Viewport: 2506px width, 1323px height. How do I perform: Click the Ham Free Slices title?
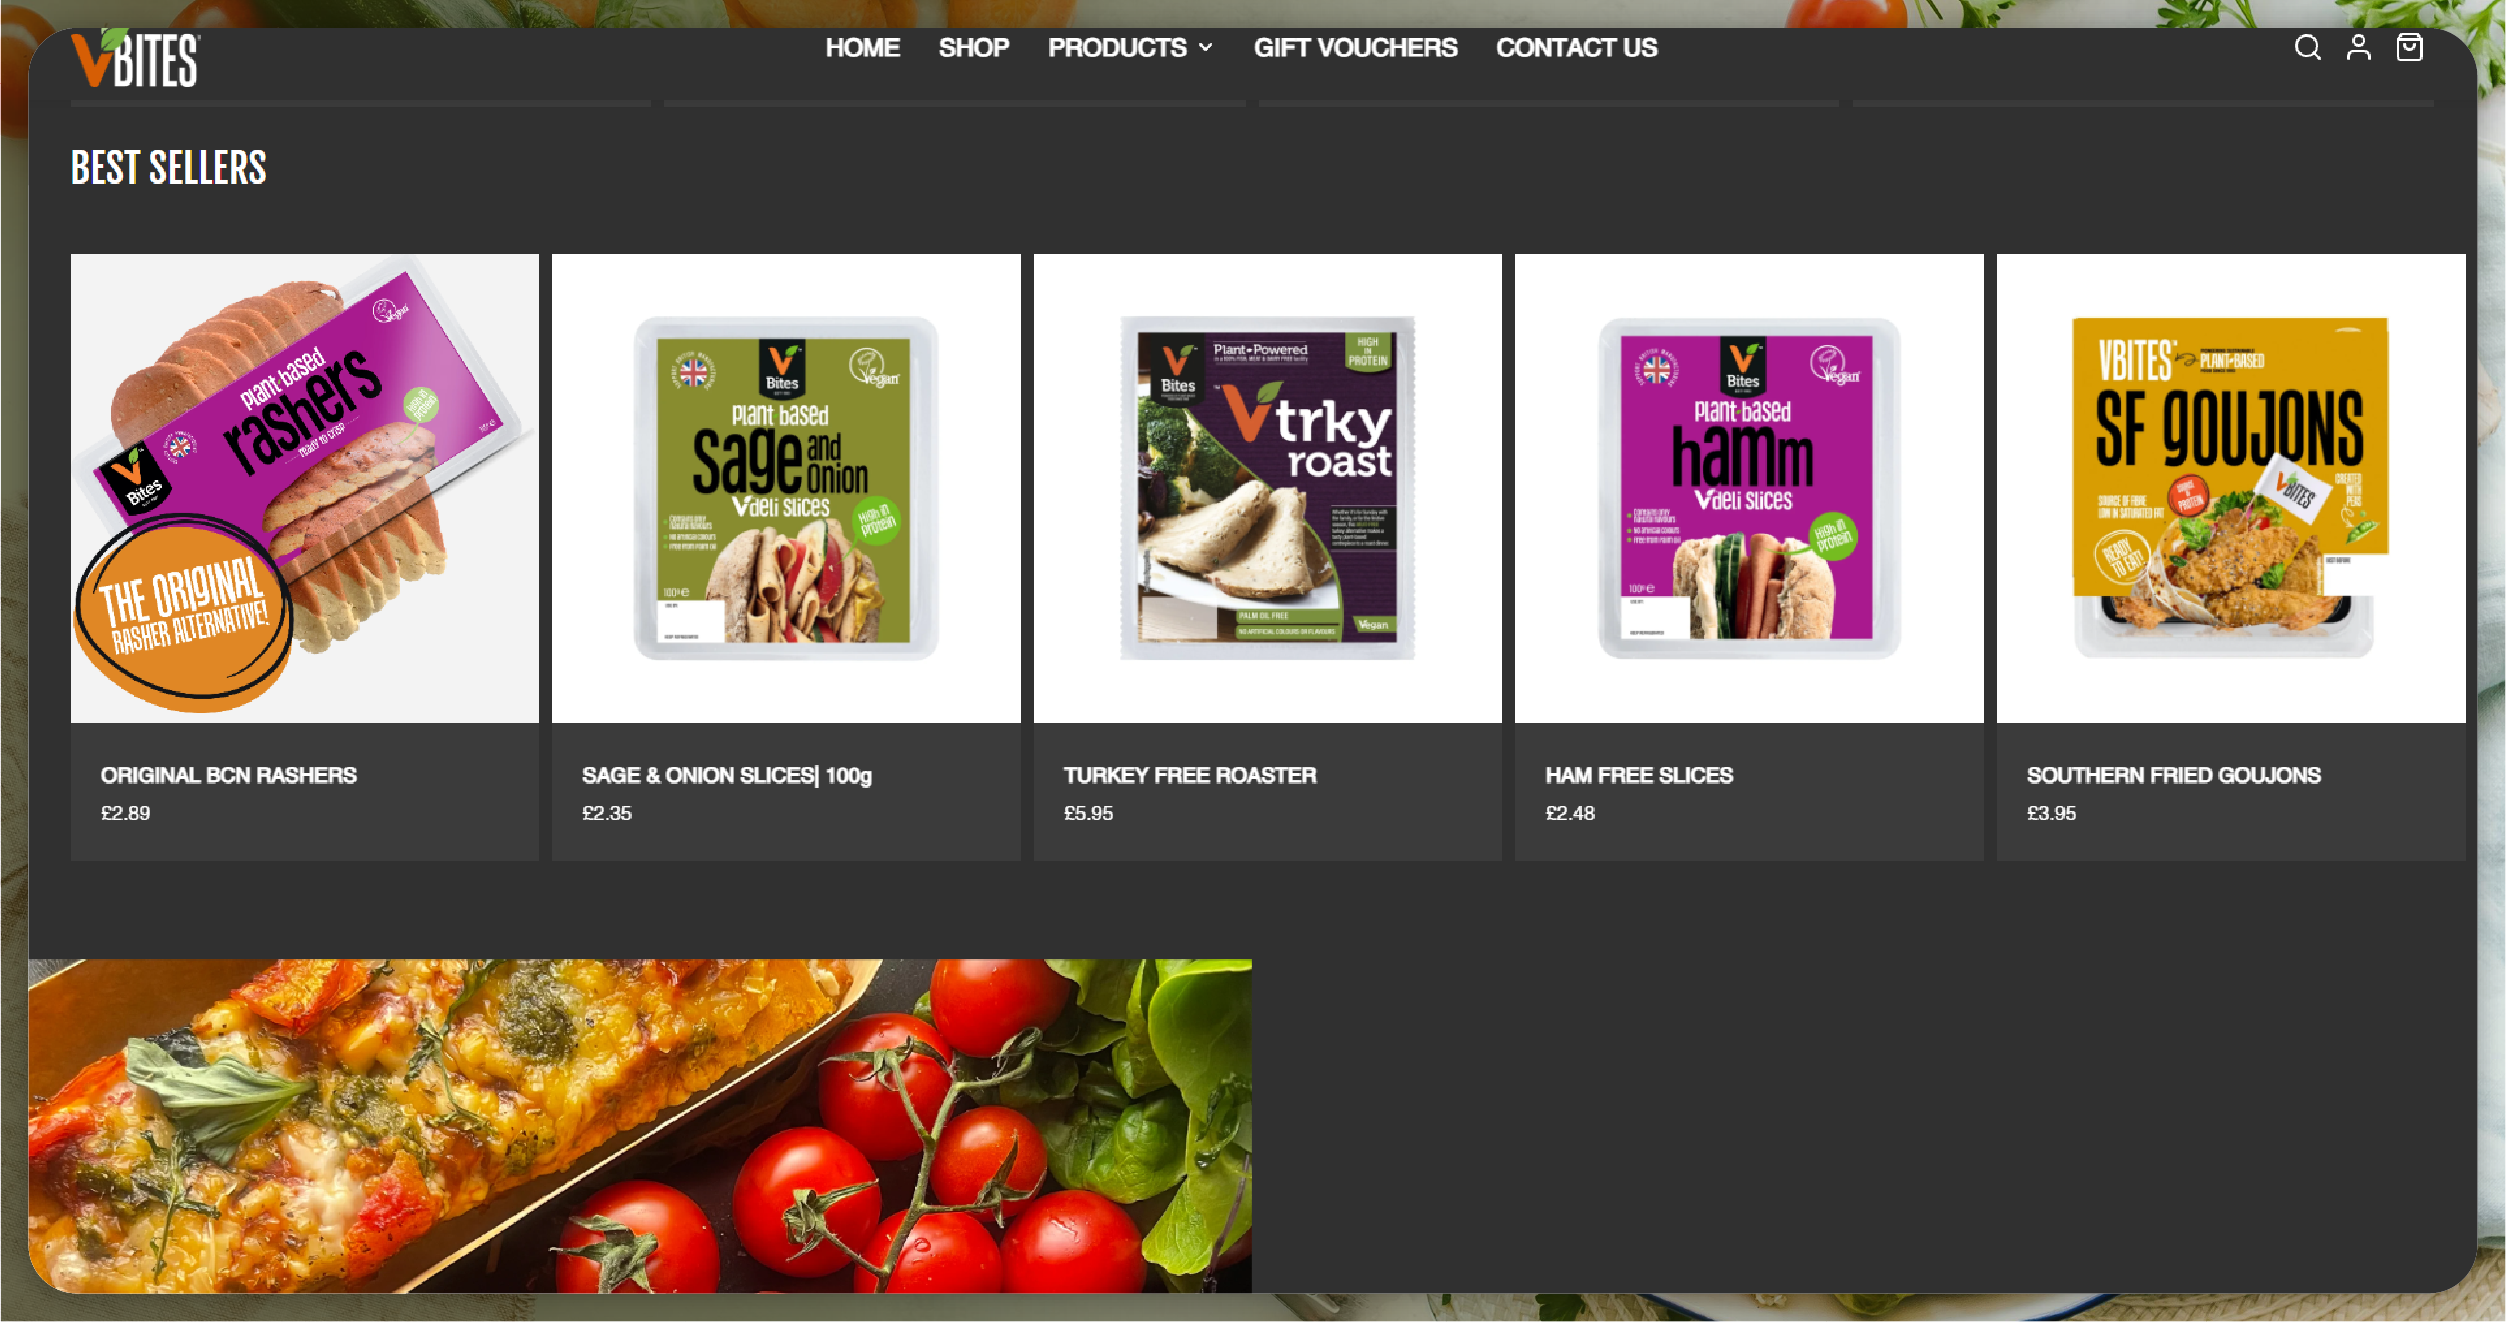1639,775
